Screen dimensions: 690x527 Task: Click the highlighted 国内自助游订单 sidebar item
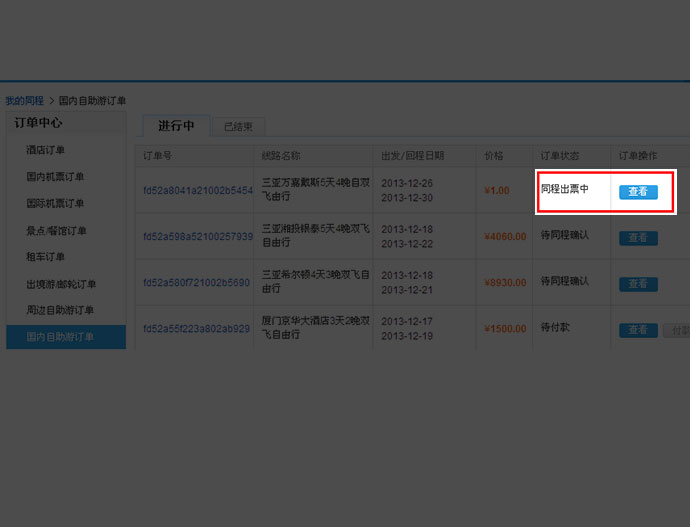pyautogui.click(x=60, y=337)
